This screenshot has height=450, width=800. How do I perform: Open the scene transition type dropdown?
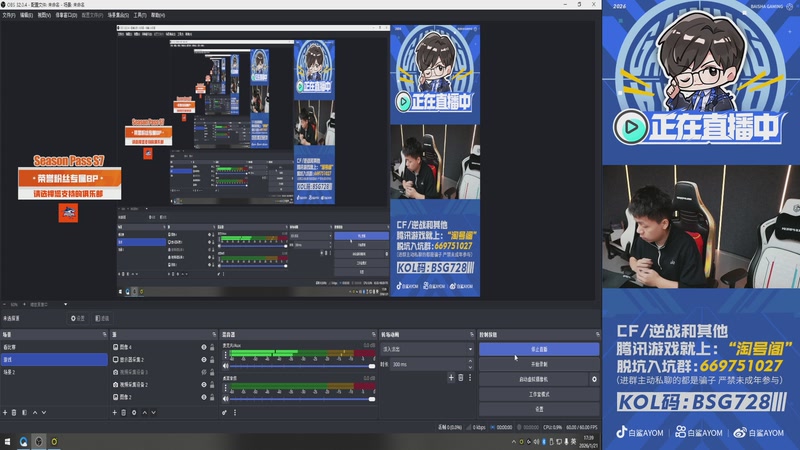(x=428, y=349)
